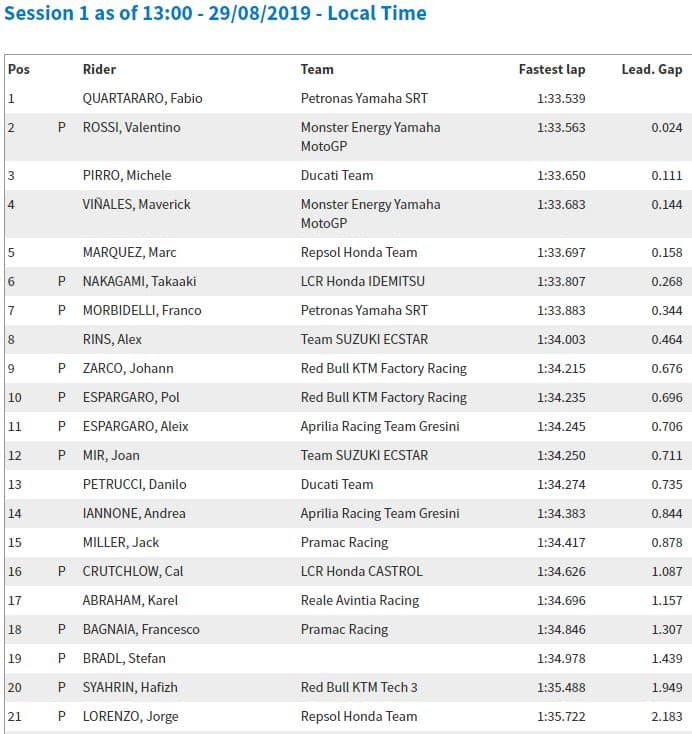Click the P marker beside MIR, Joan

(62, 455)
